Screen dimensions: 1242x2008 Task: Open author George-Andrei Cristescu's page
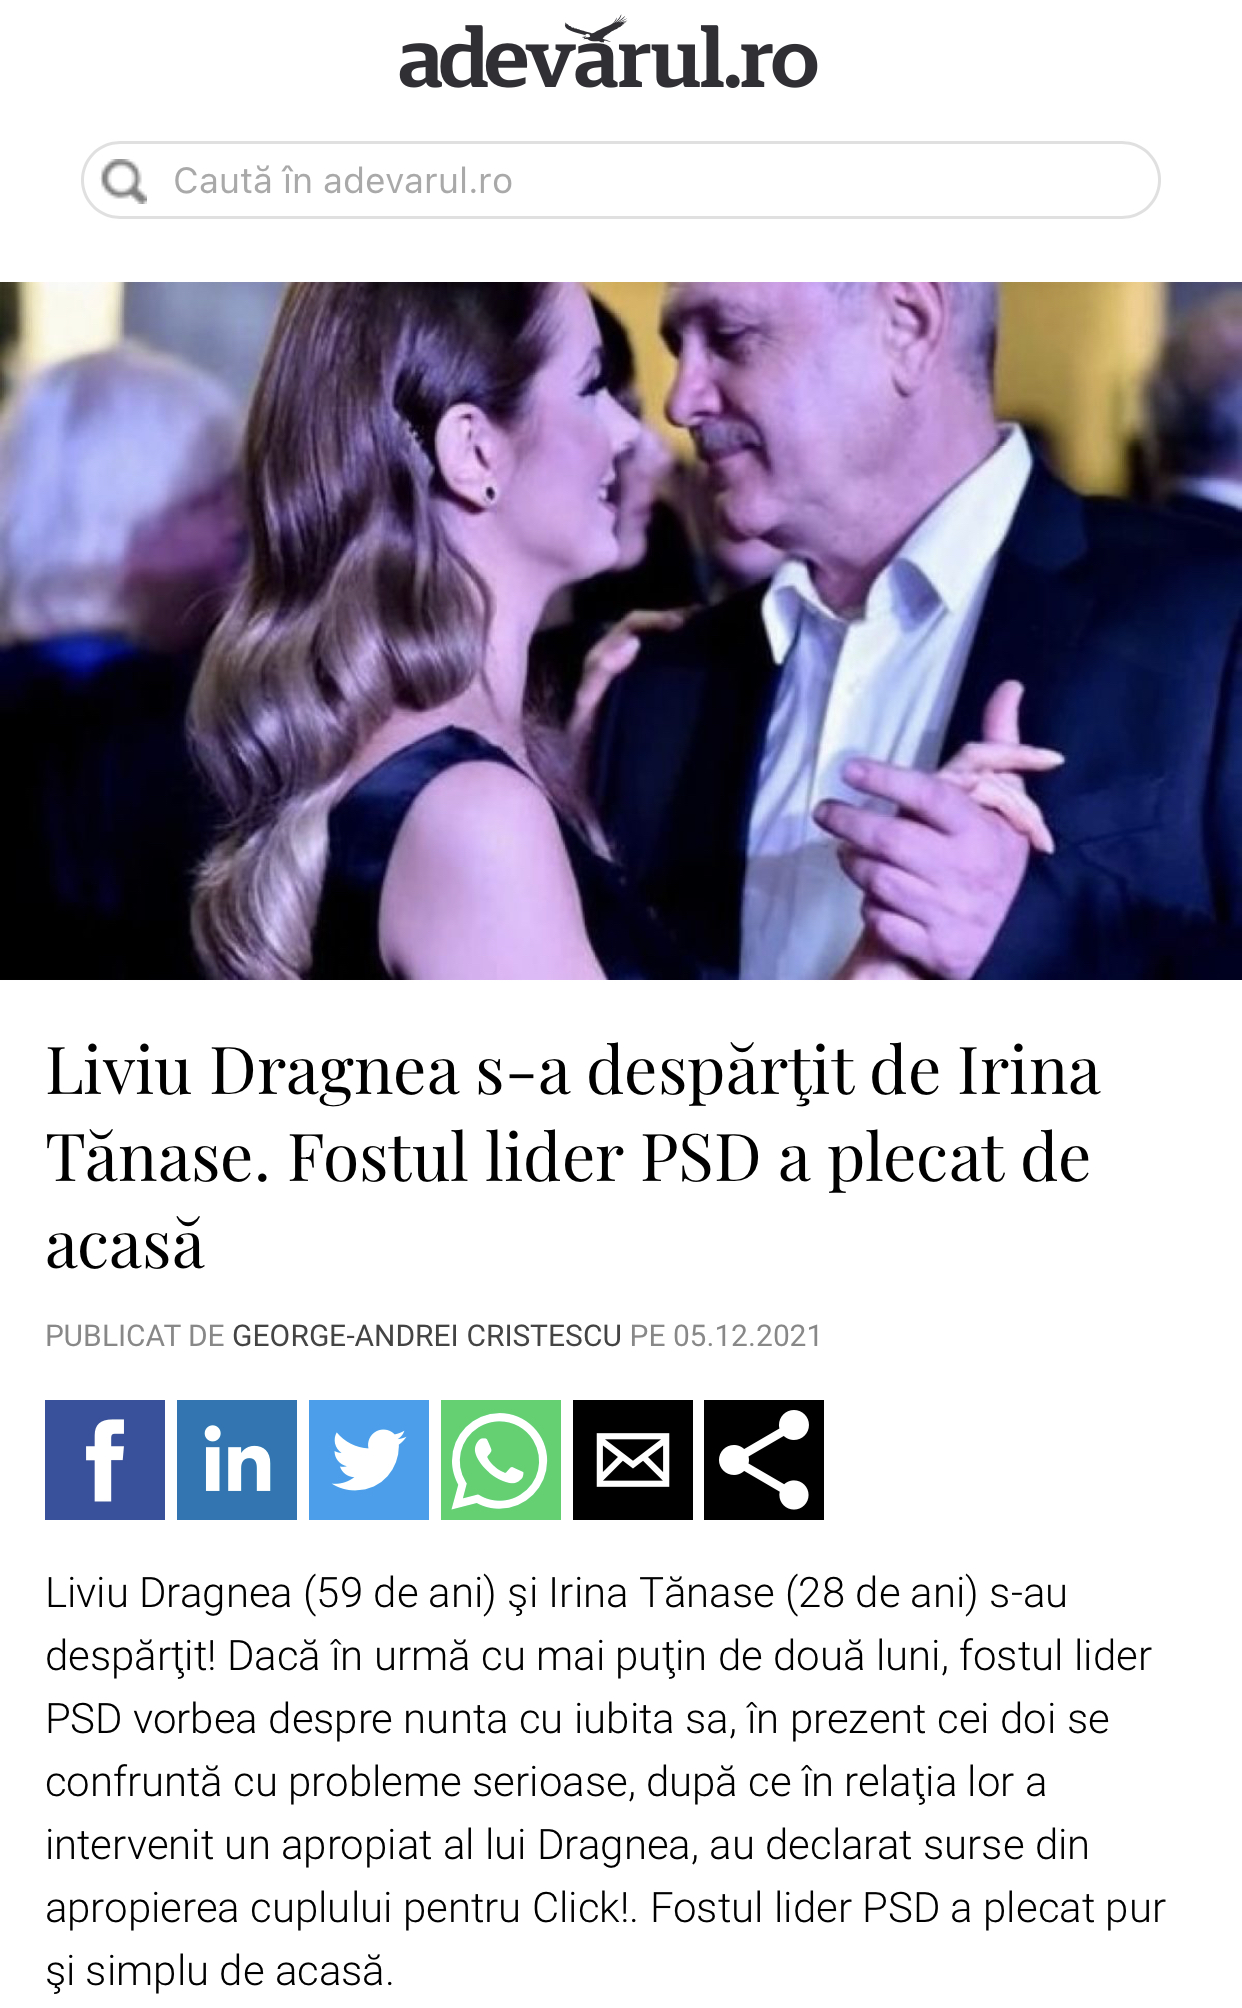[x=427, y=1336]
